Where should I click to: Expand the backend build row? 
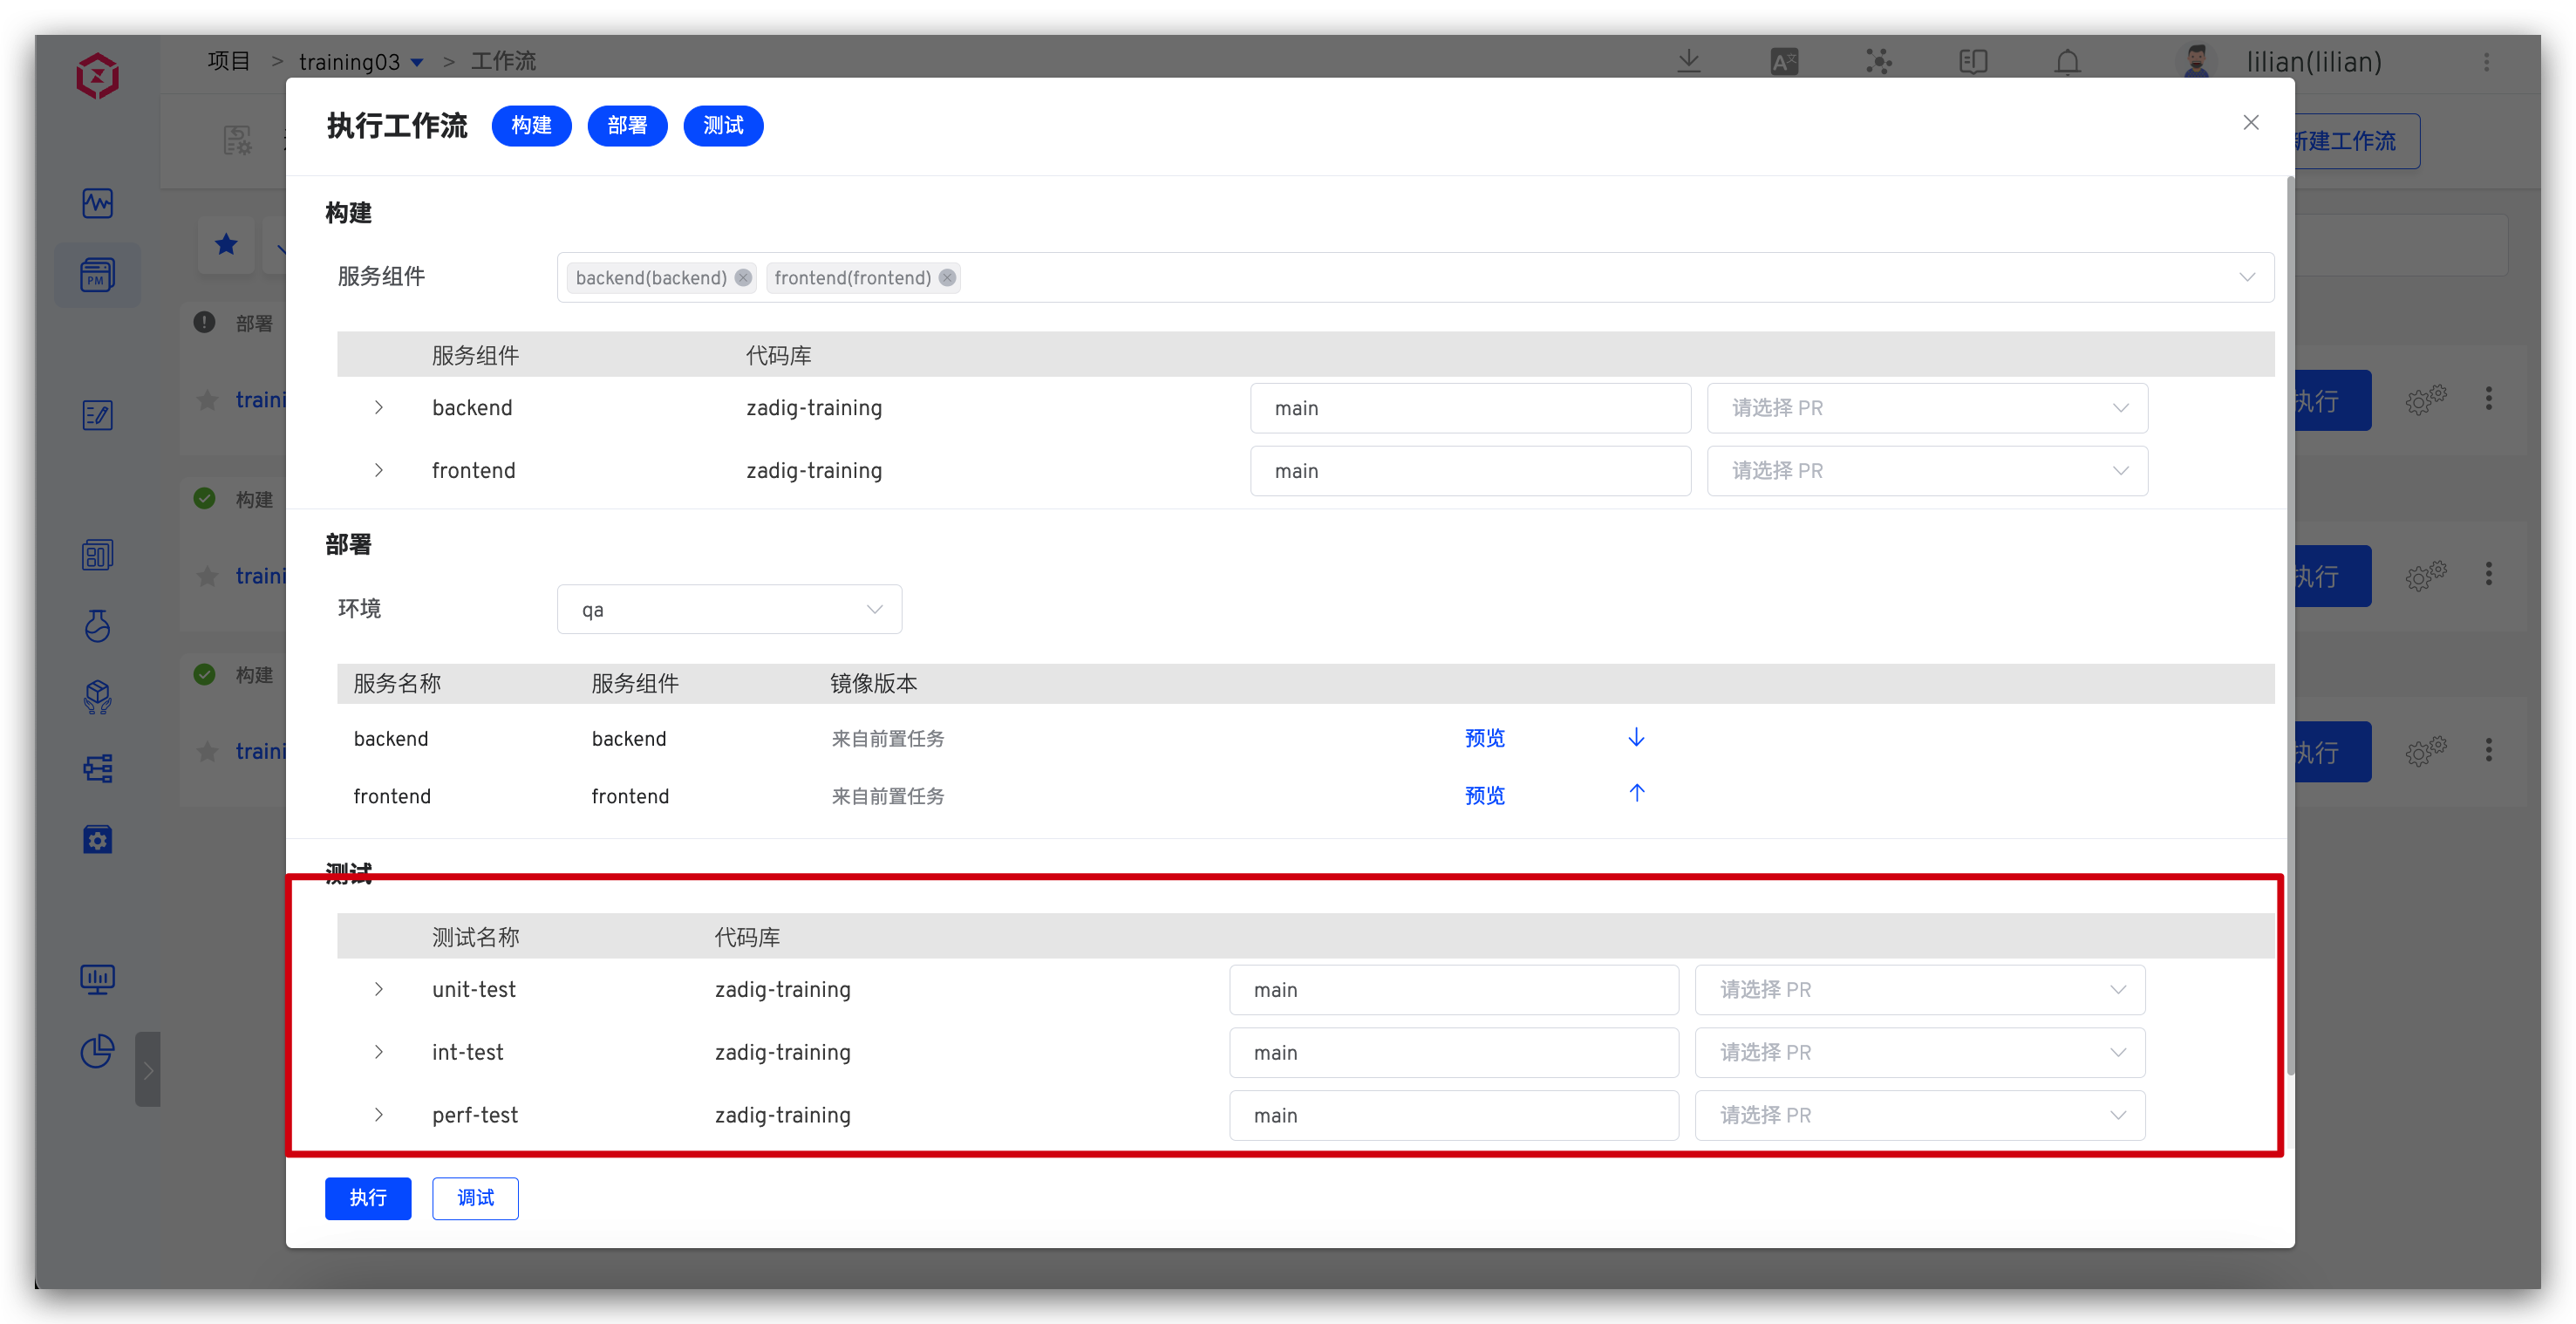point(378,407)
